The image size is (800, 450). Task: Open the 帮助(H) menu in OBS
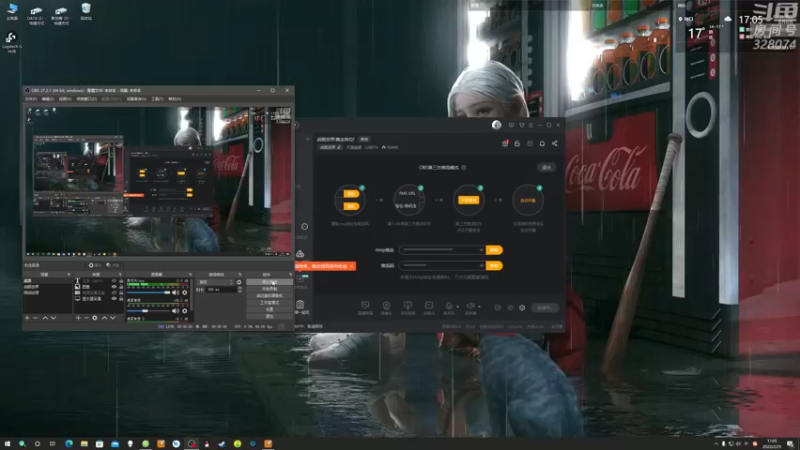click(x=174, y=98)
